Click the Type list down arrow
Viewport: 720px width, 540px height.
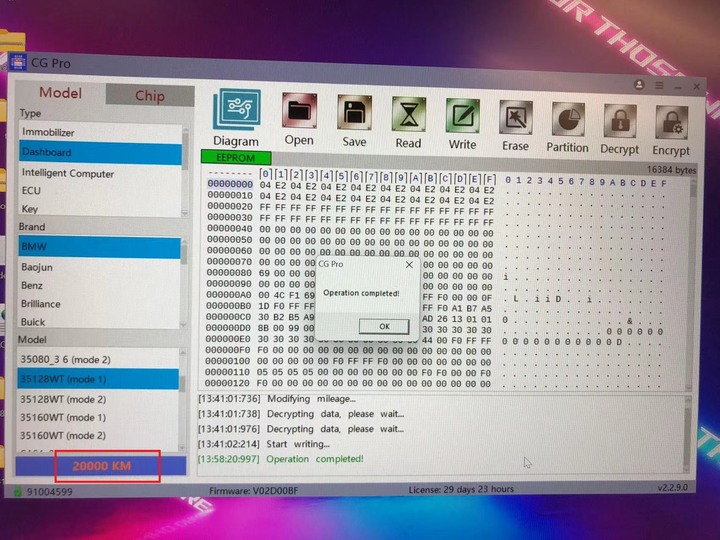point(185,213)
